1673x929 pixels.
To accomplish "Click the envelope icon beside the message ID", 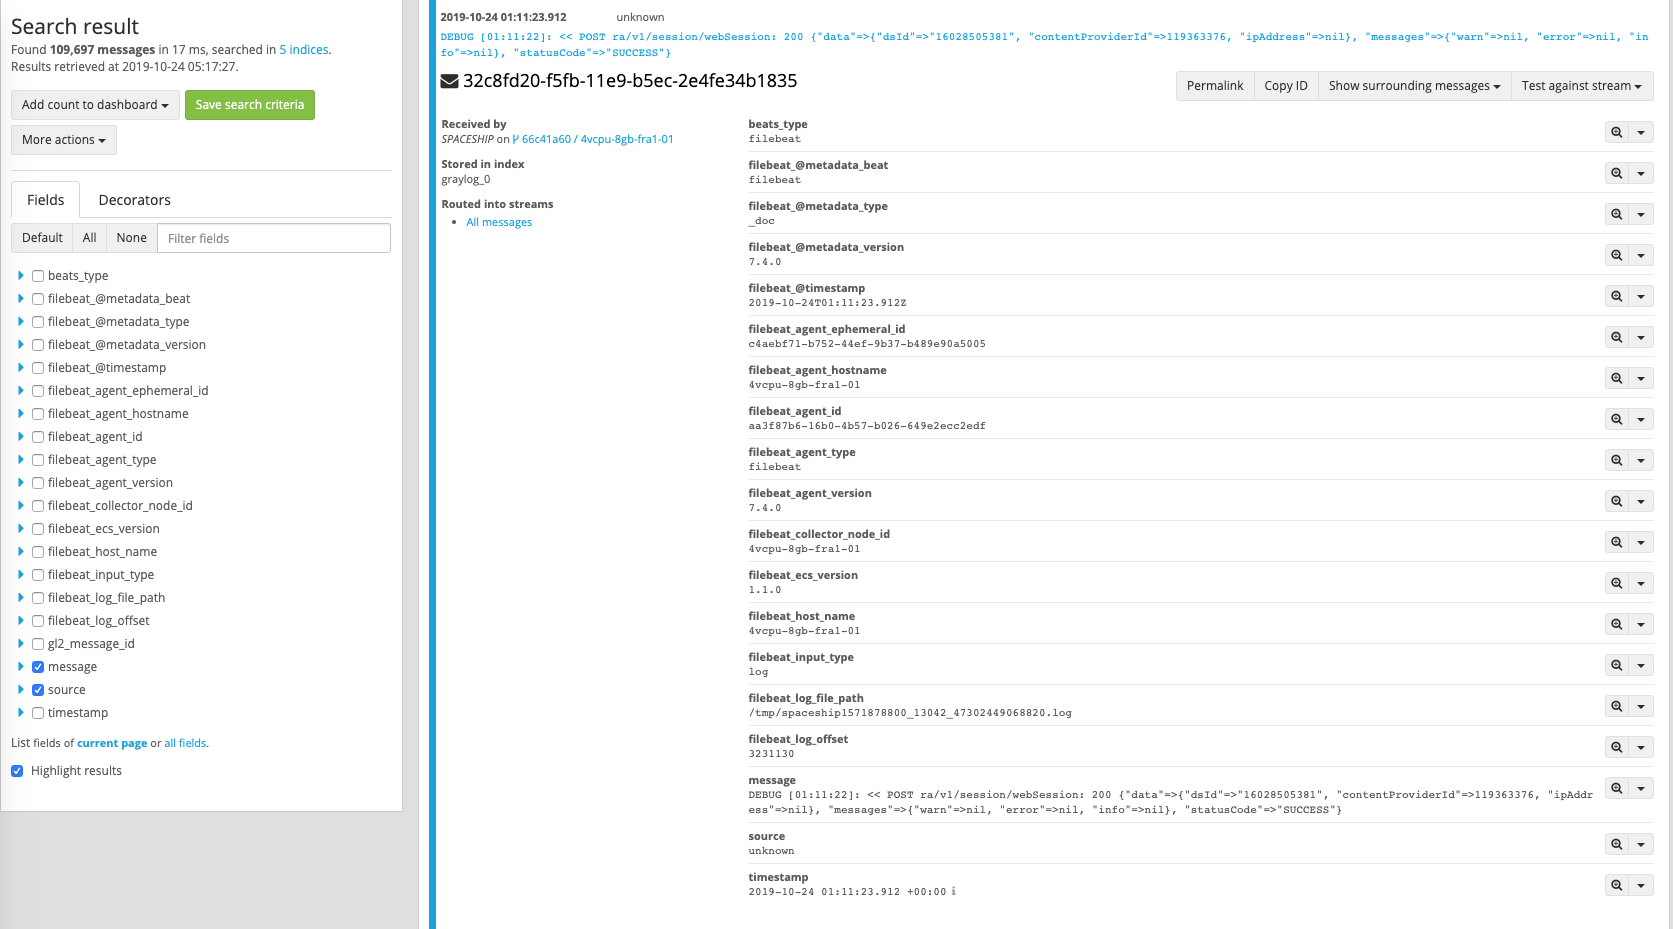I will tap(448, 81).
